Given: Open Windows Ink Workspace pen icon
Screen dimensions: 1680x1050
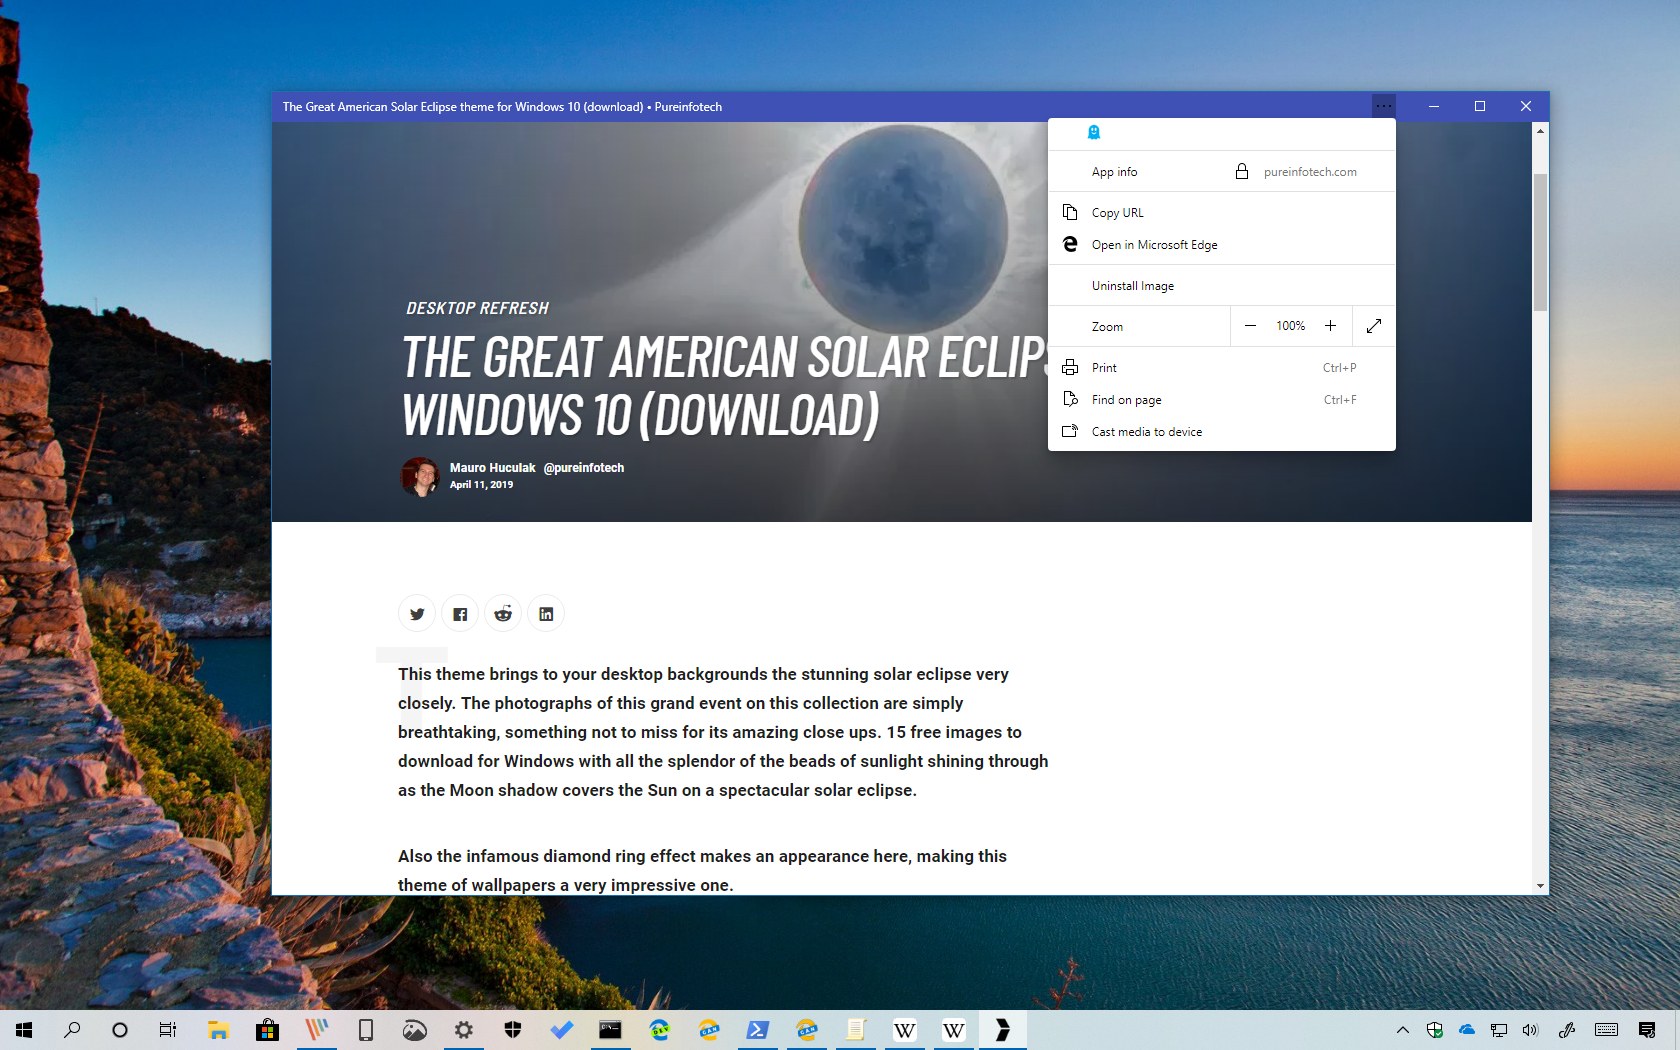Looking at the screenshot, I should point(1567,1030).
